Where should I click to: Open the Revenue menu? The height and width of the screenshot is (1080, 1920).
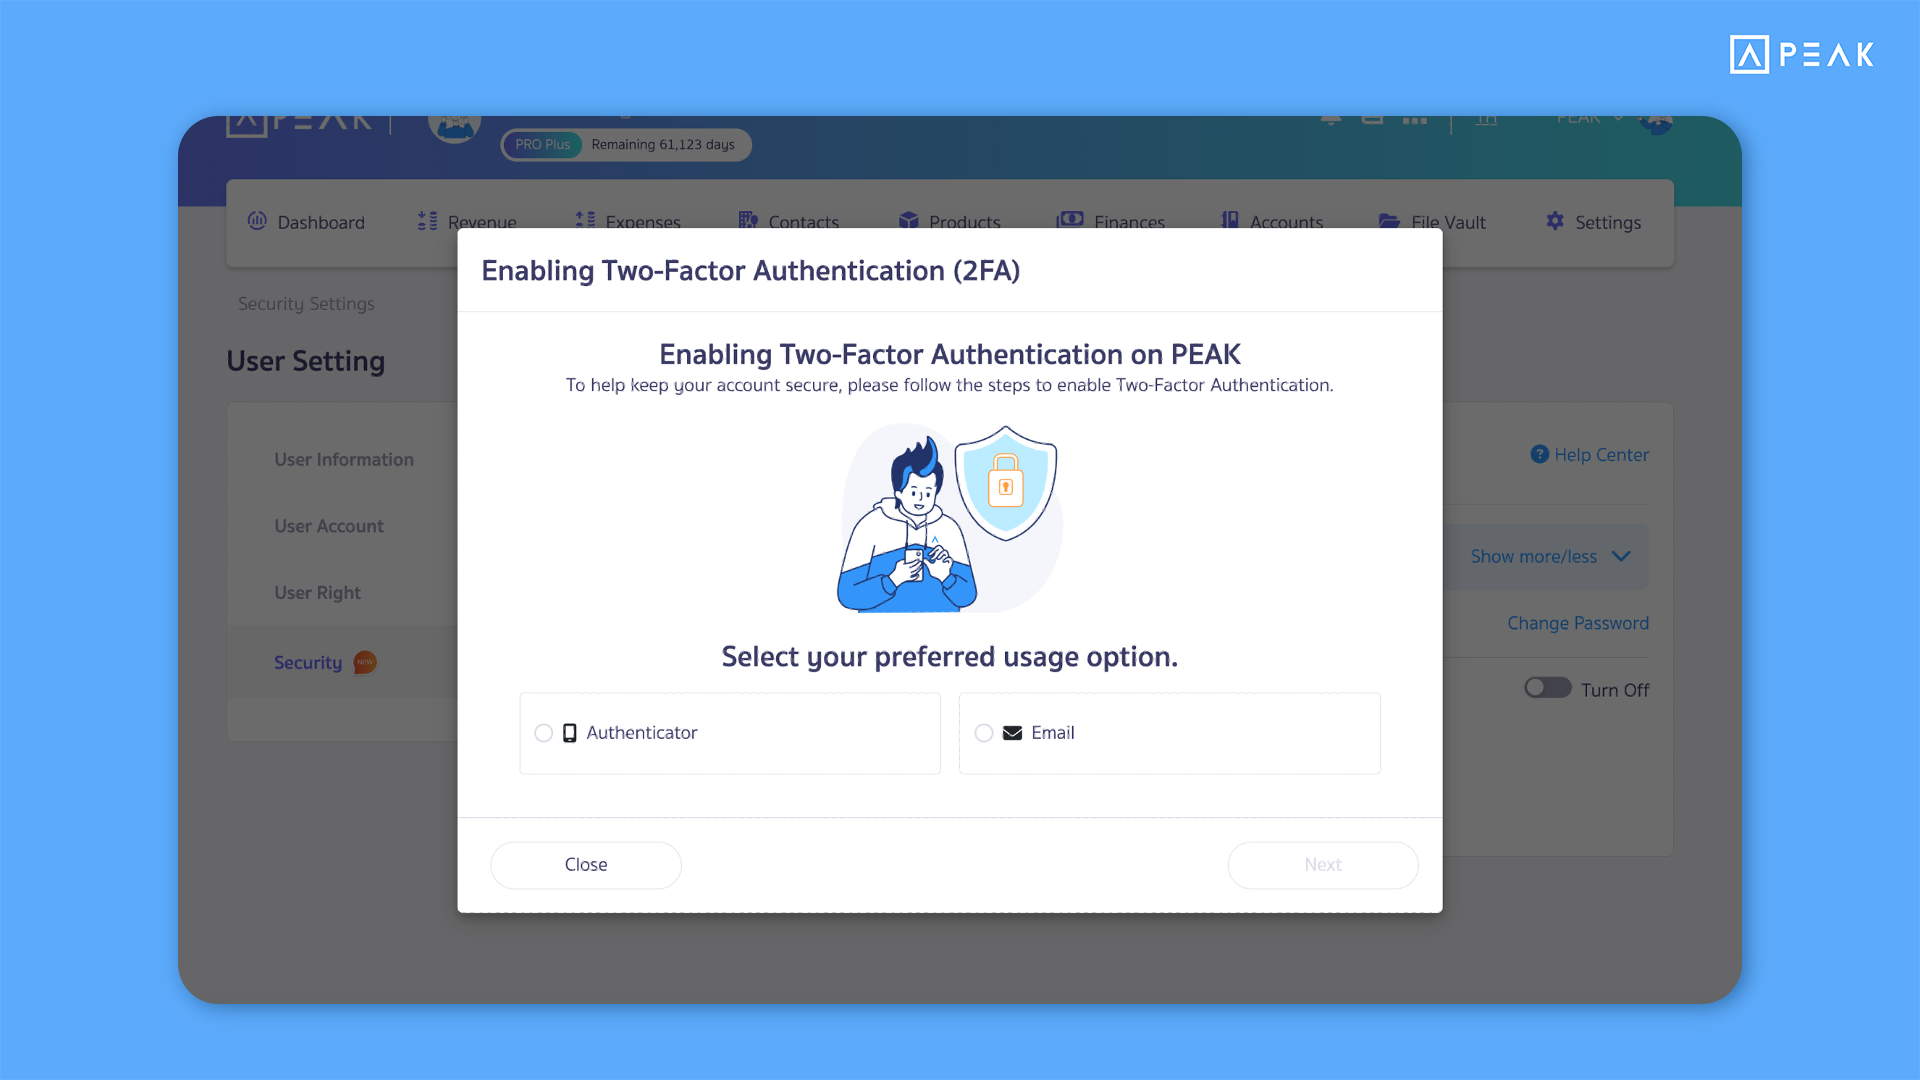click(x=467, y=222)
